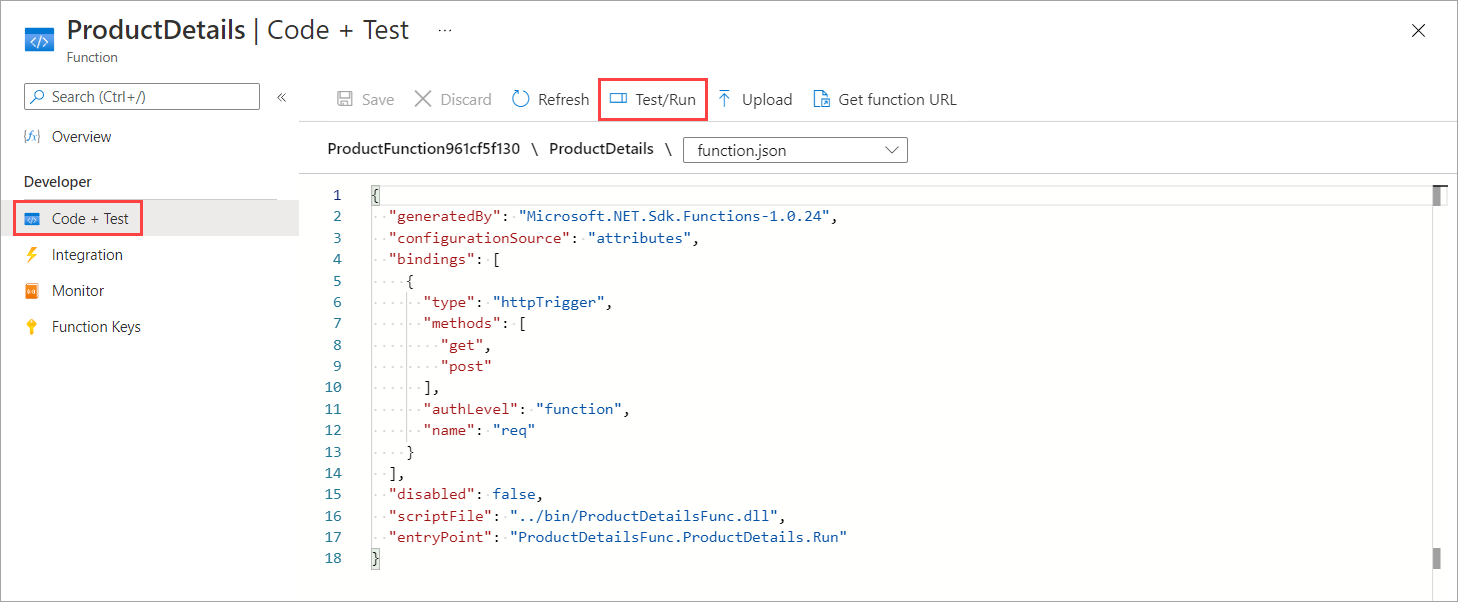The height and width of the screenshot is (602, 1458).
Task: Click the Upload arrow icon
Action: coord(725,99)
